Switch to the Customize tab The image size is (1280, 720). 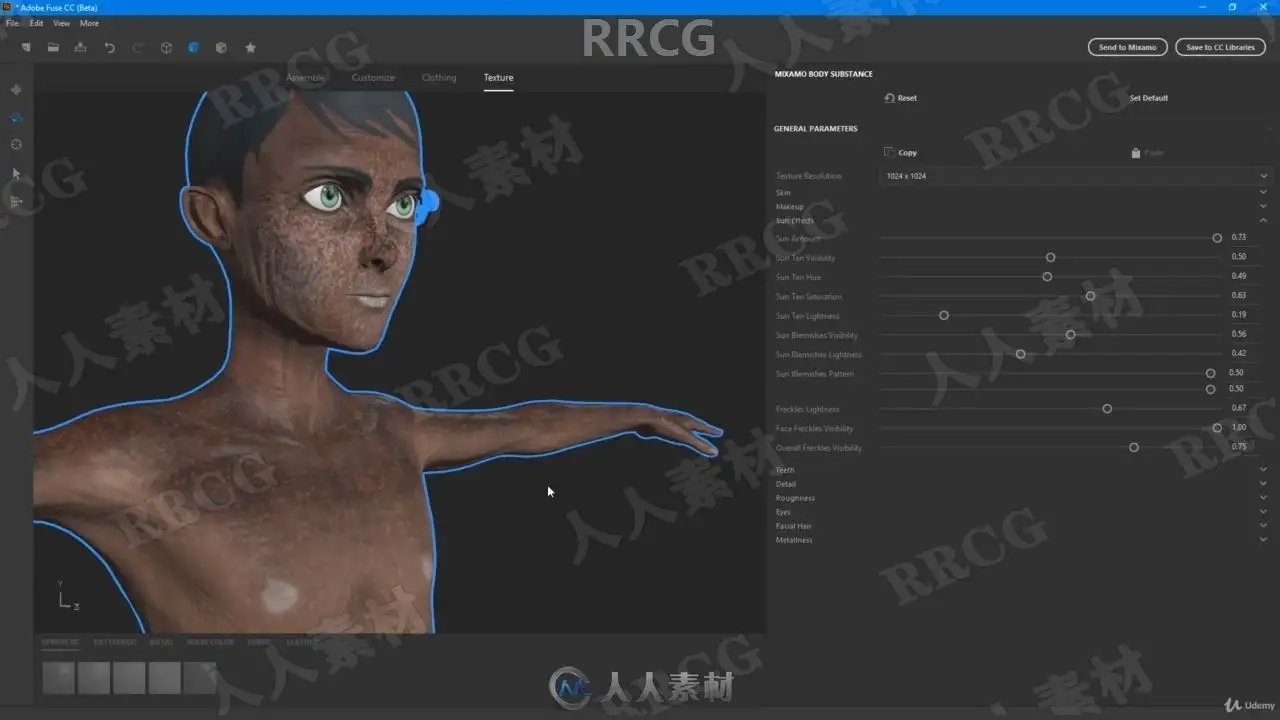click(373, 78)
